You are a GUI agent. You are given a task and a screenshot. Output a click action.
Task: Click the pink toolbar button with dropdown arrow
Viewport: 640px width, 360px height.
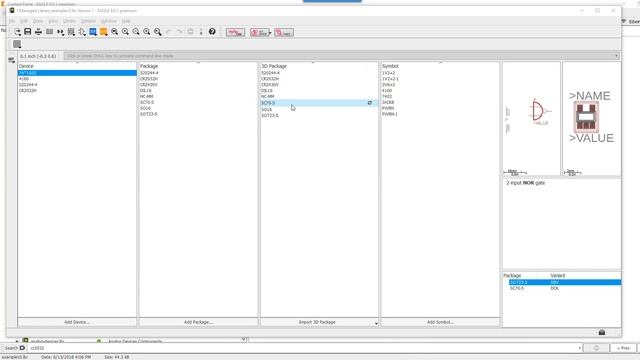(259, 32)
